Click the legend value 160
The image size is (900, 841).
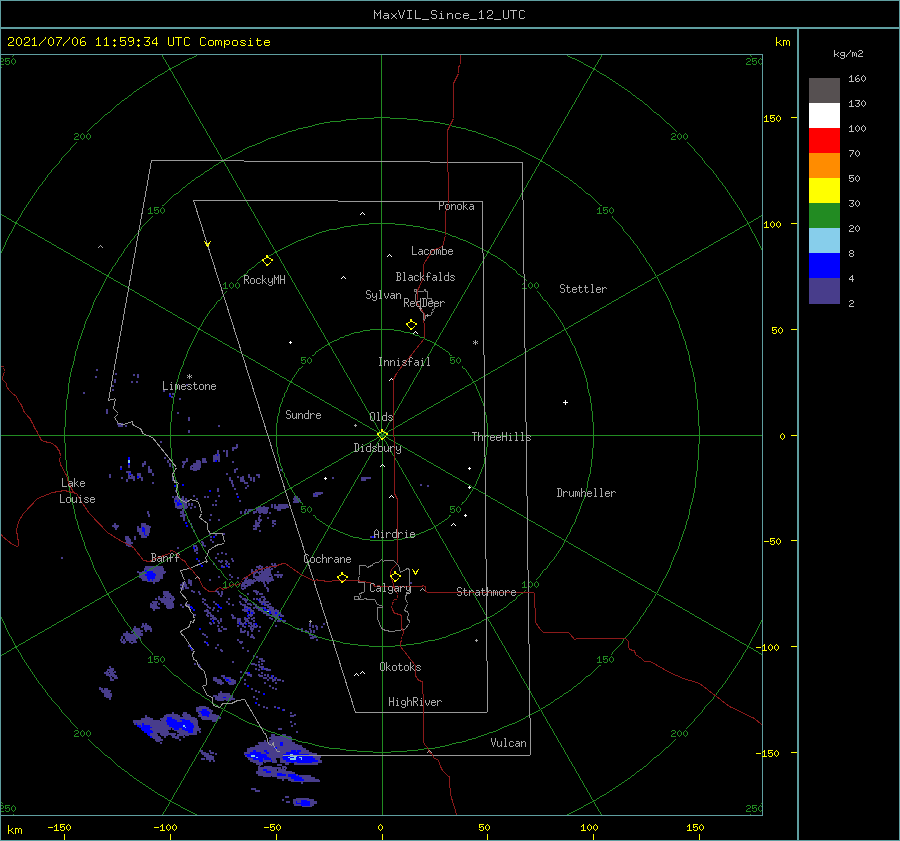click(857, 79)
